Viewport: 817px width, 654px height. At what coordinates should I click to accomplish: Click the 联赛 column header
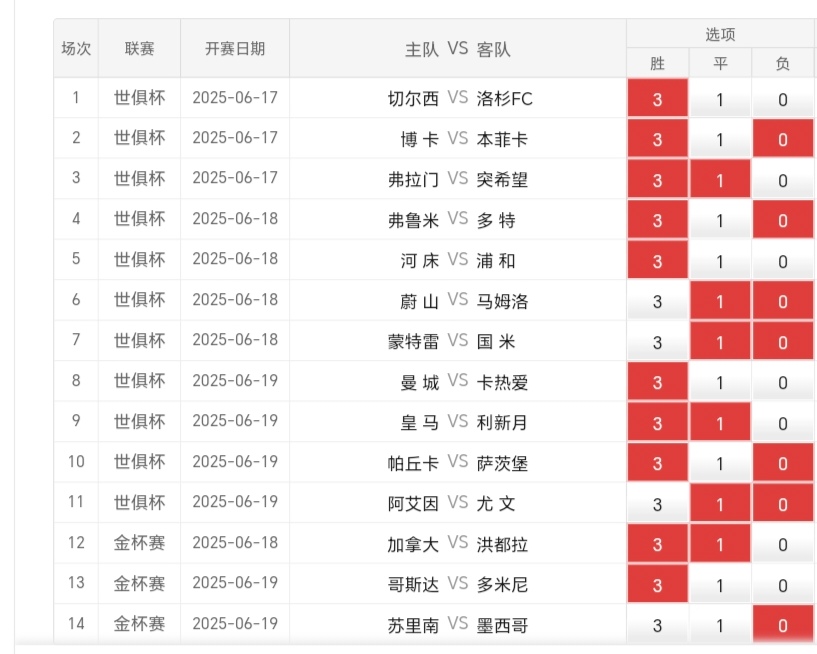[139, 48]
